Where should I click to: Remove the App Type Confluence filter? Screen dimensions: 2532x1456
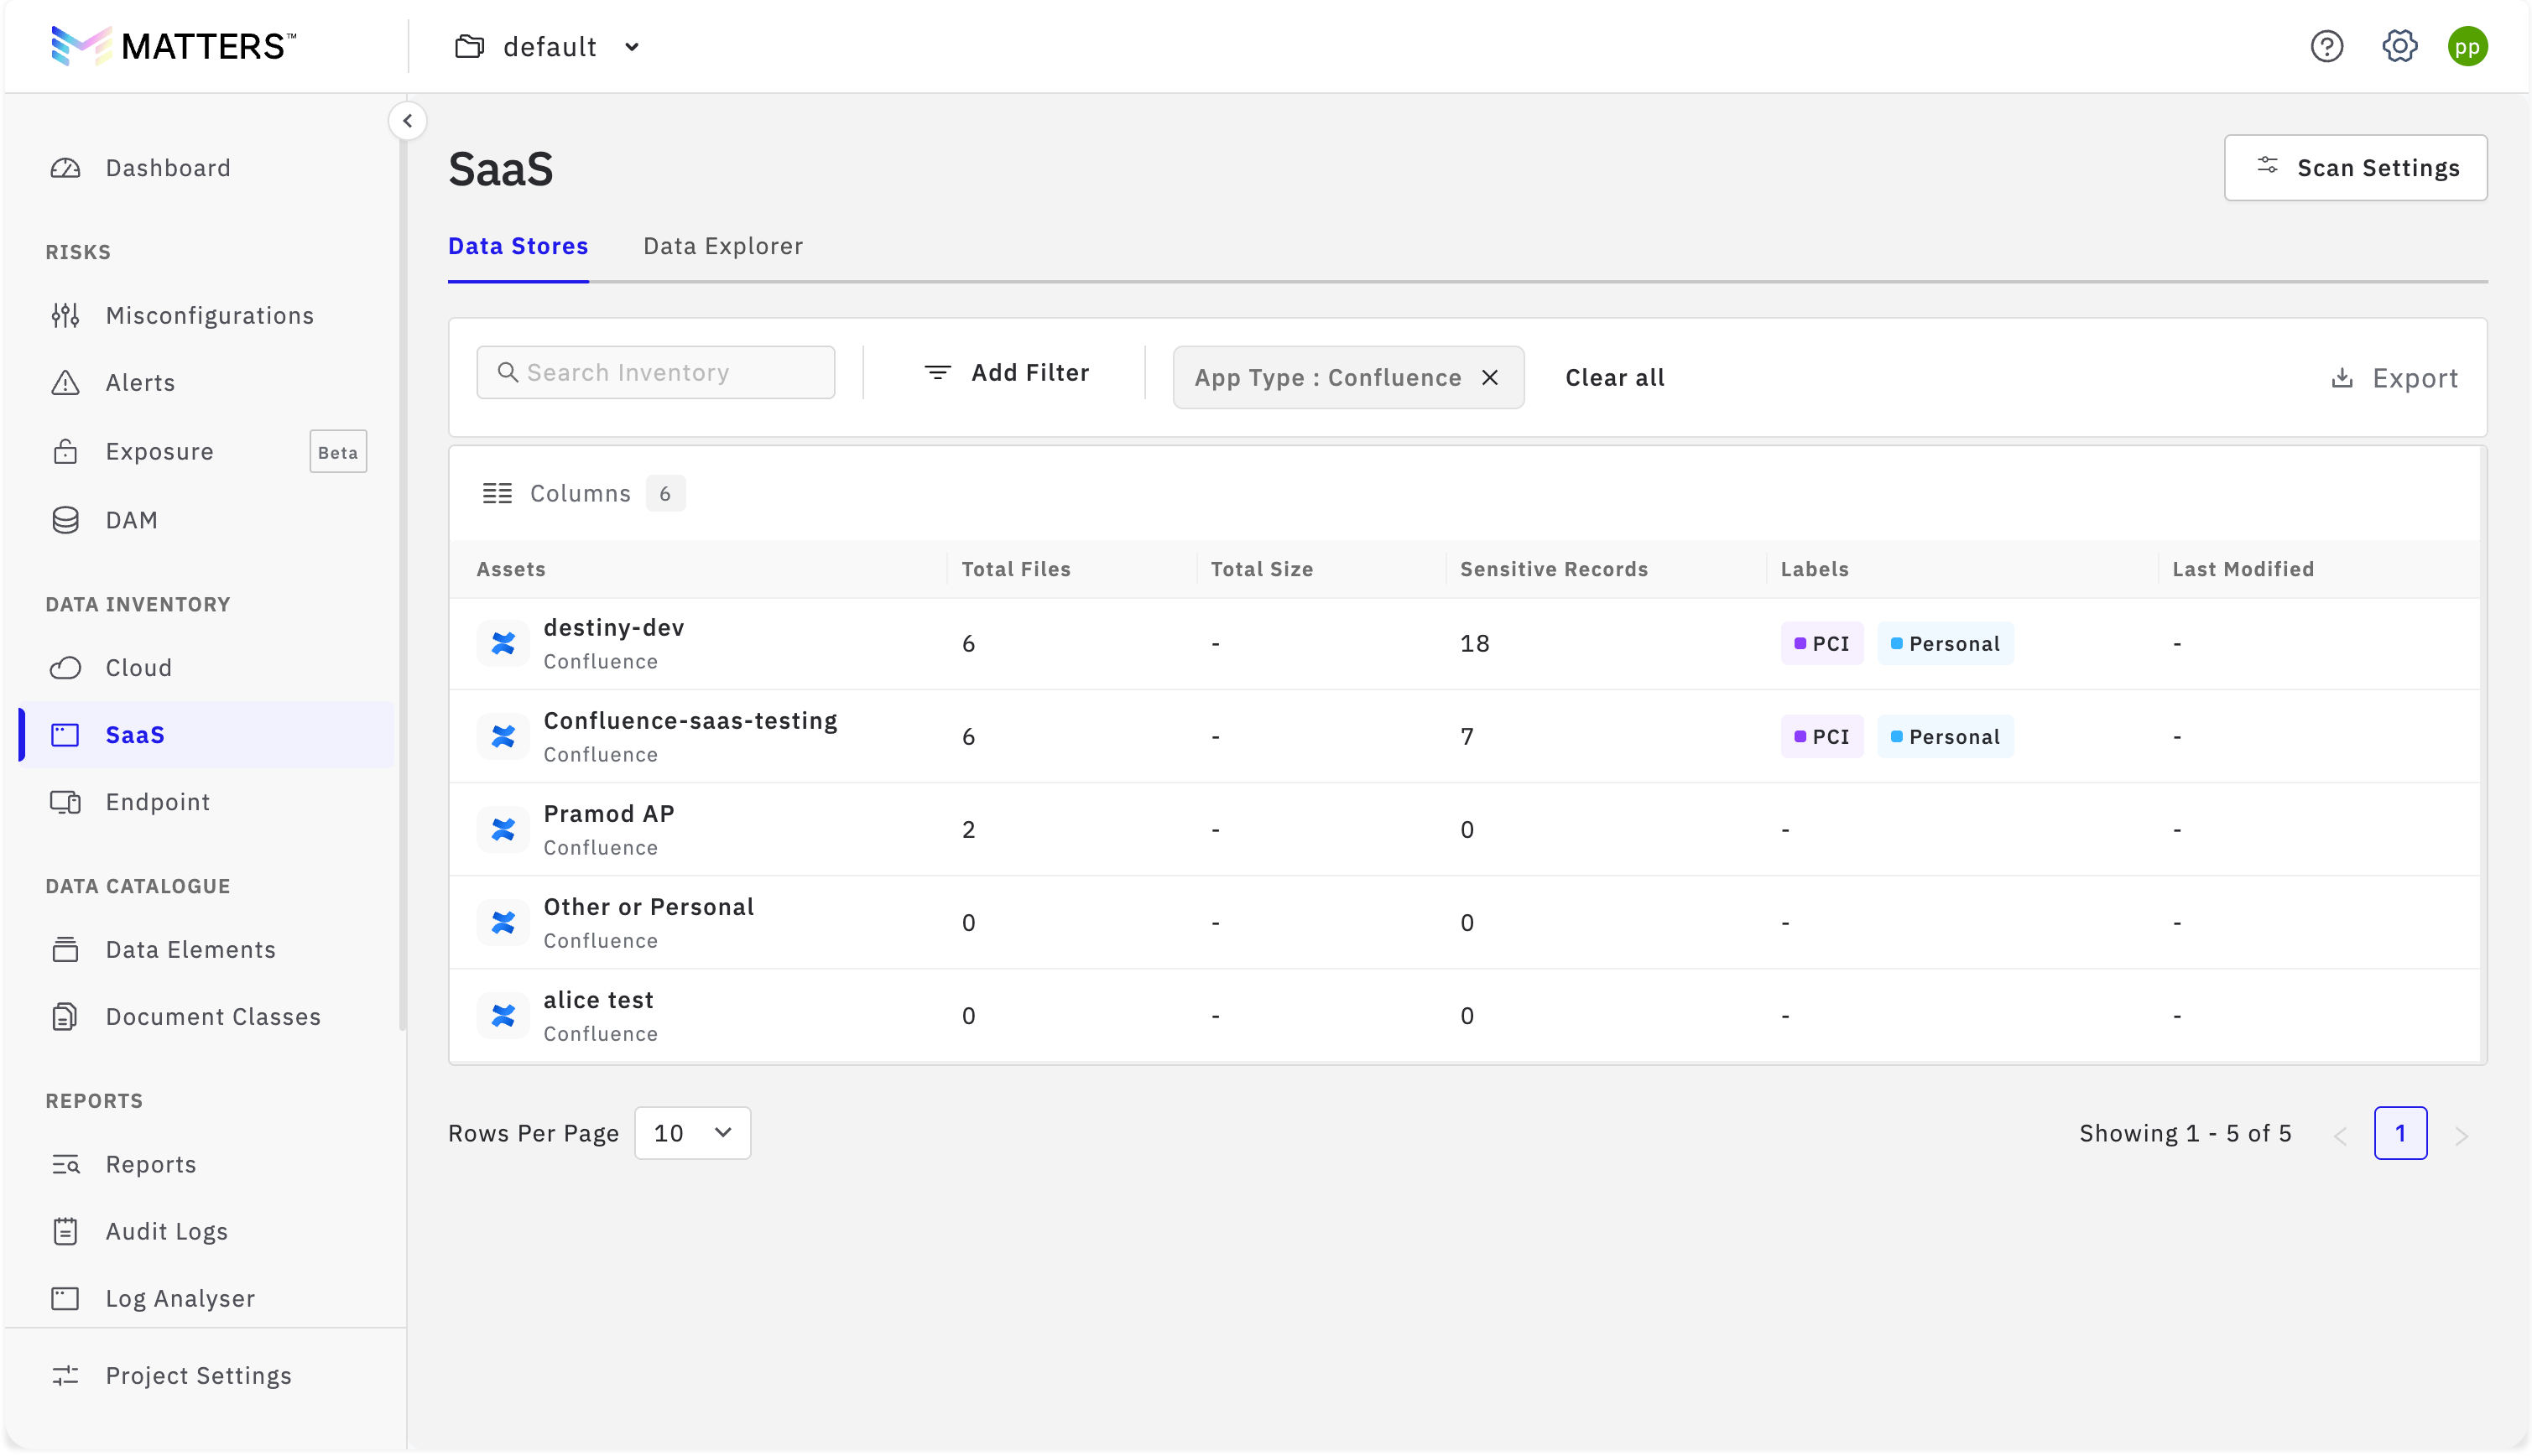(x=1490, y=378)
